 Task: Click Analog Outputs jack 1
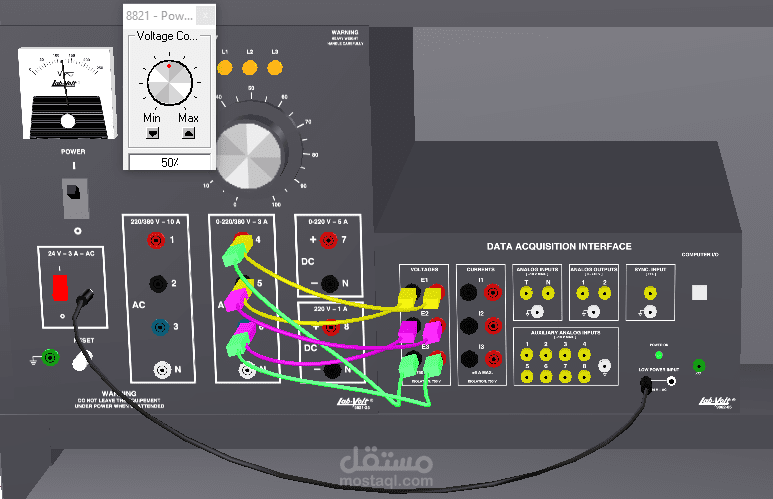[583, 293]
